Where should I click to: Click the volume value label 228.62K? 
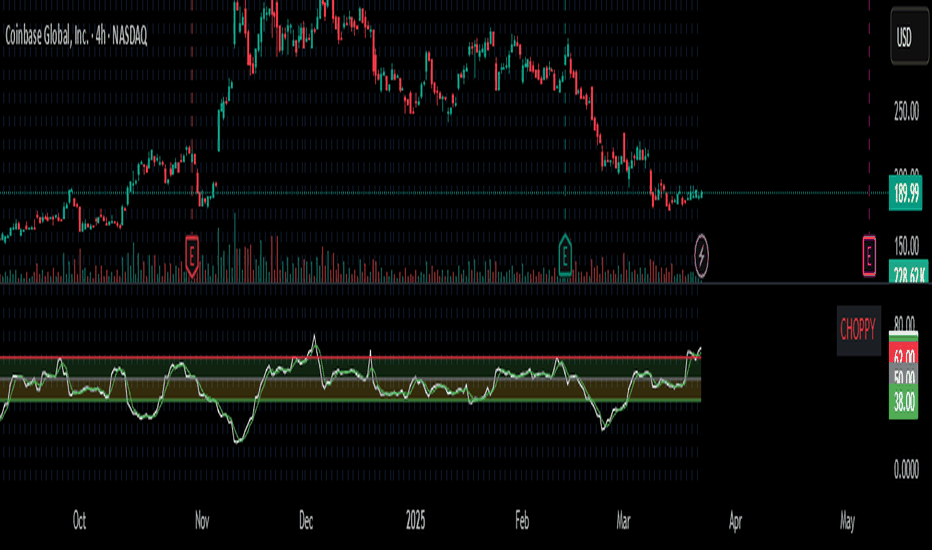coord(909,272)
